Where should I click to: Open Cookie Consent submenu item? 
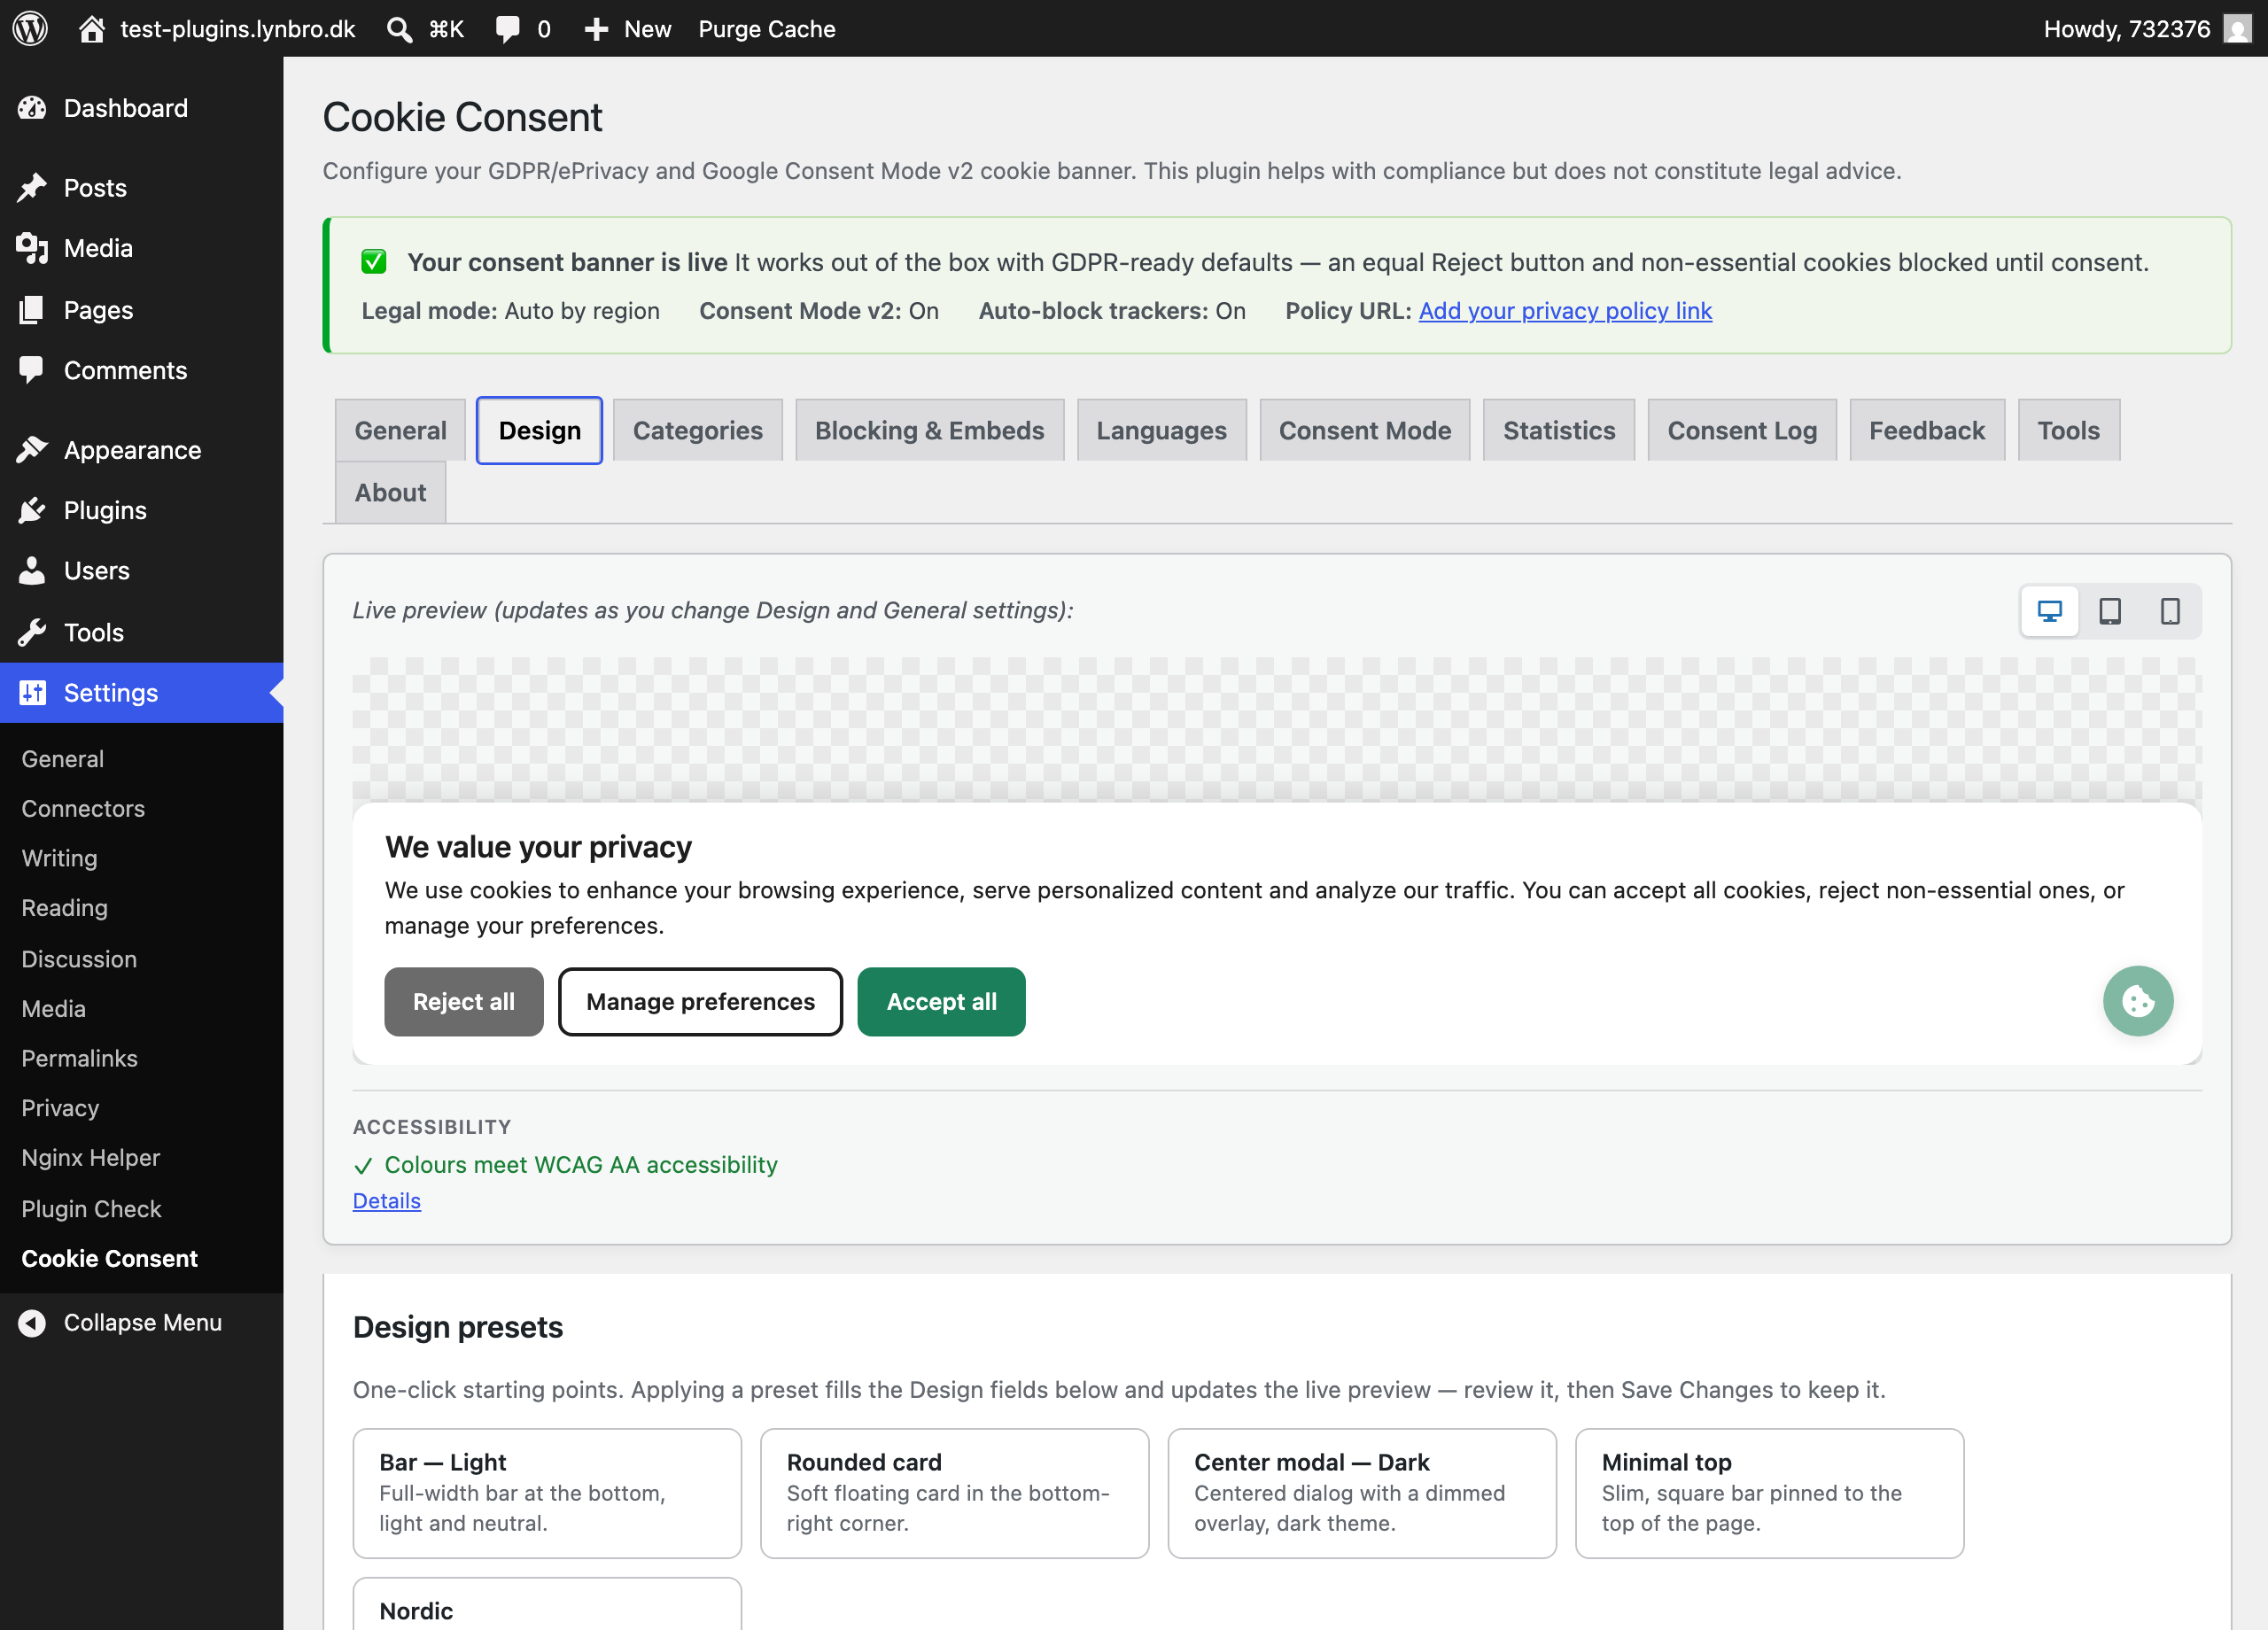point(110,1259)
